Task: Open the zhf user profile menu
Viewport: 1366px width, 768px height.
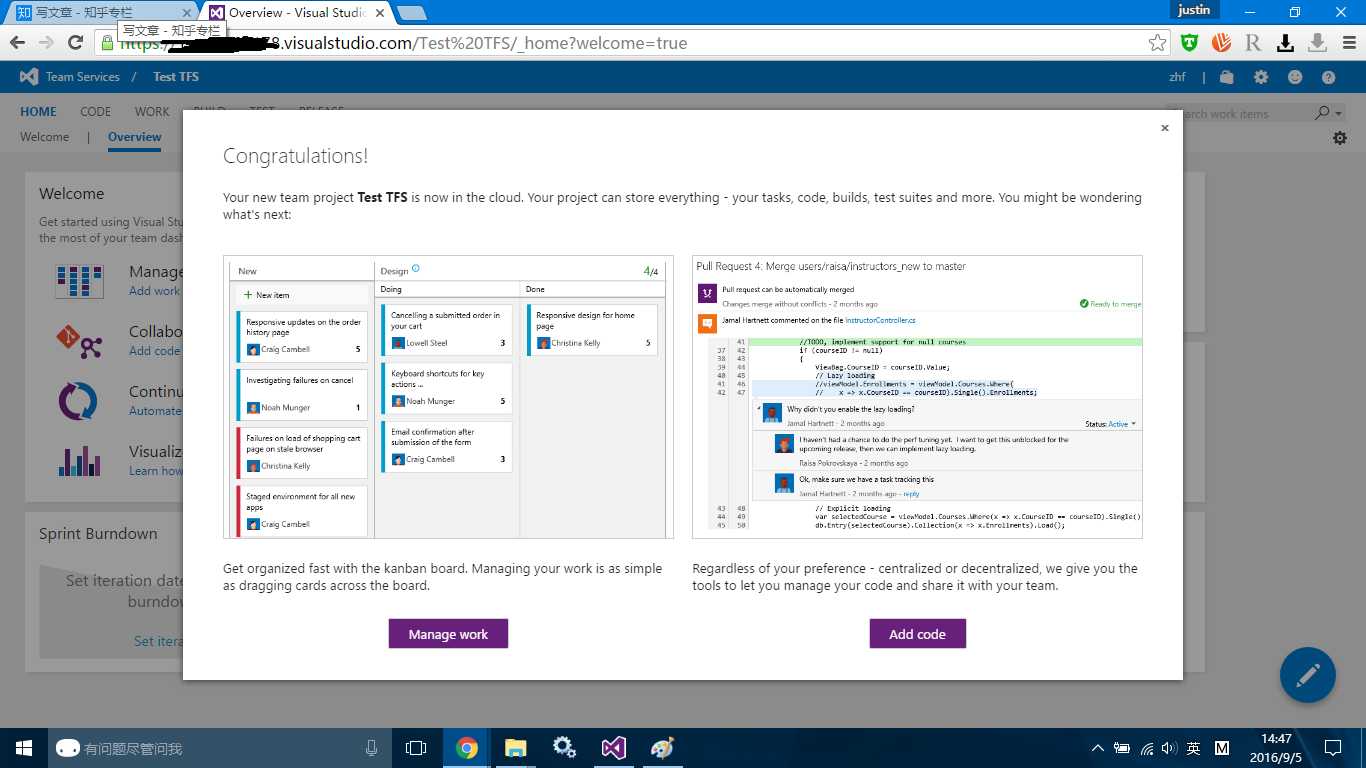Action: (1177, 77)
